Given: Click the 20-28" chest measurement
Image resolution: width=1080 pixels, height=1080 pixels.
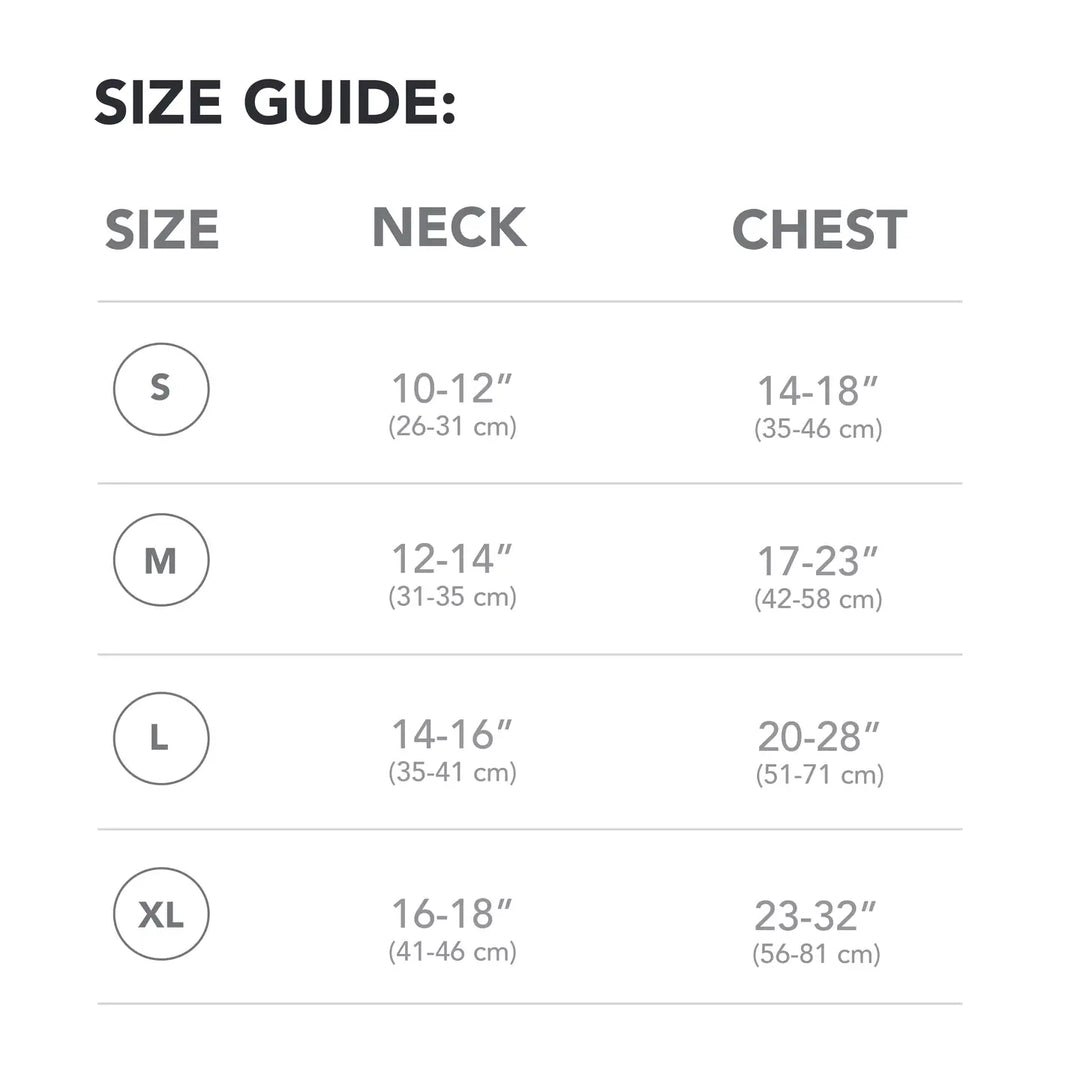Looking at the screenshot, I should point(818,737).
